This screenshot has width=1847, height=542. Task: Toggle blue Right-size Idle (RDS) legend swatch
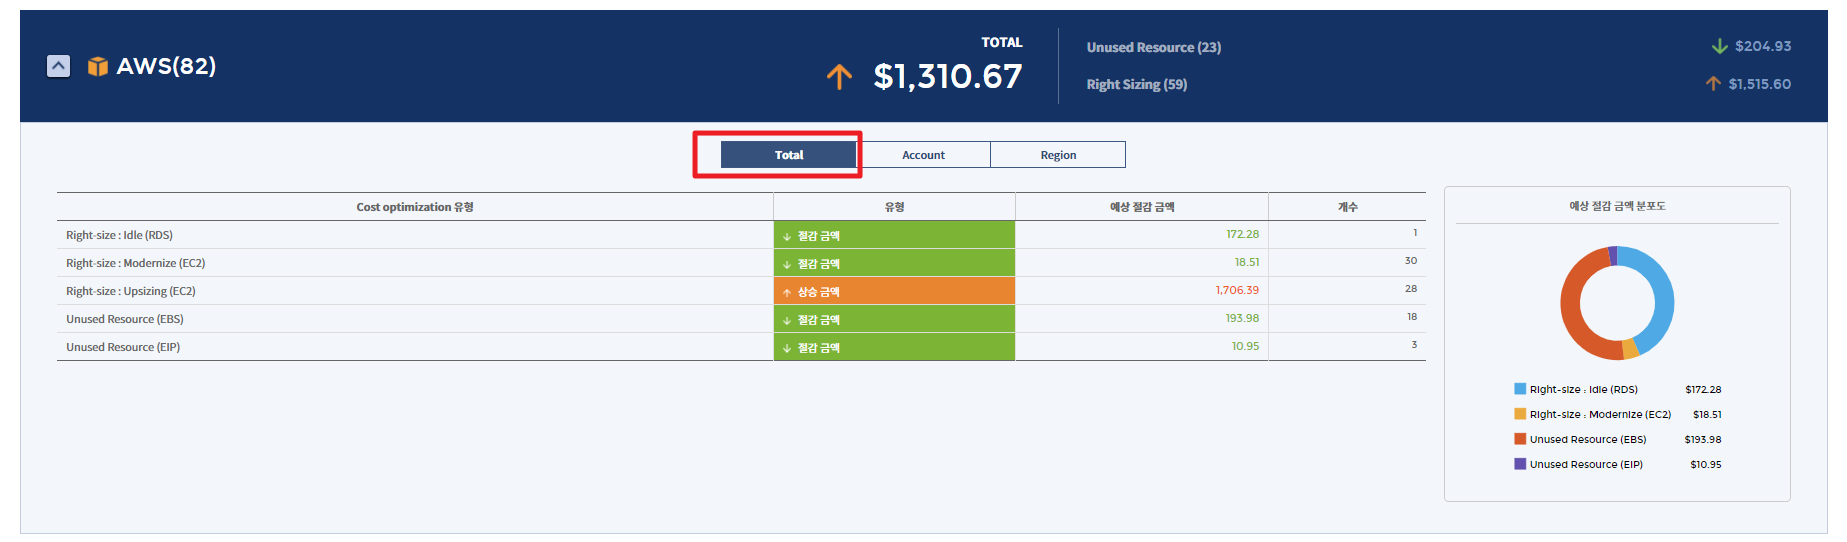[1520, 389]
